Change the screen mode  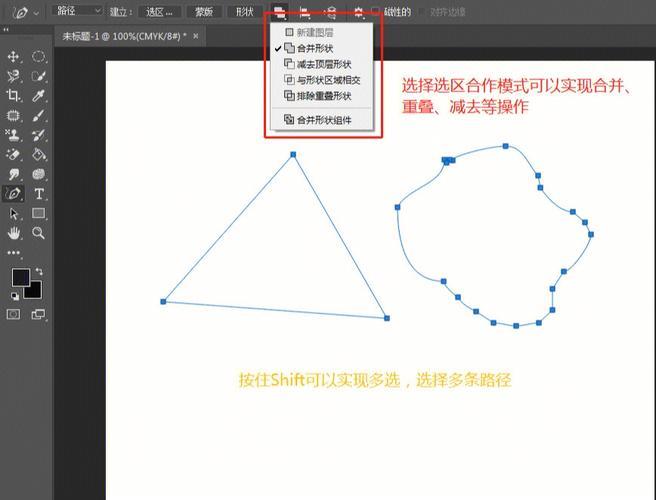point(38,314)
